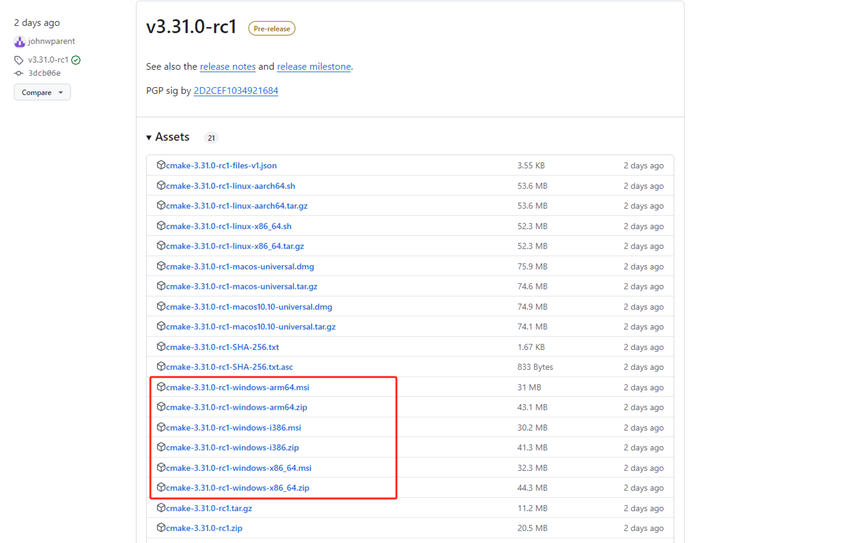Click the johnwparent avatar icon

coord(19,41)
